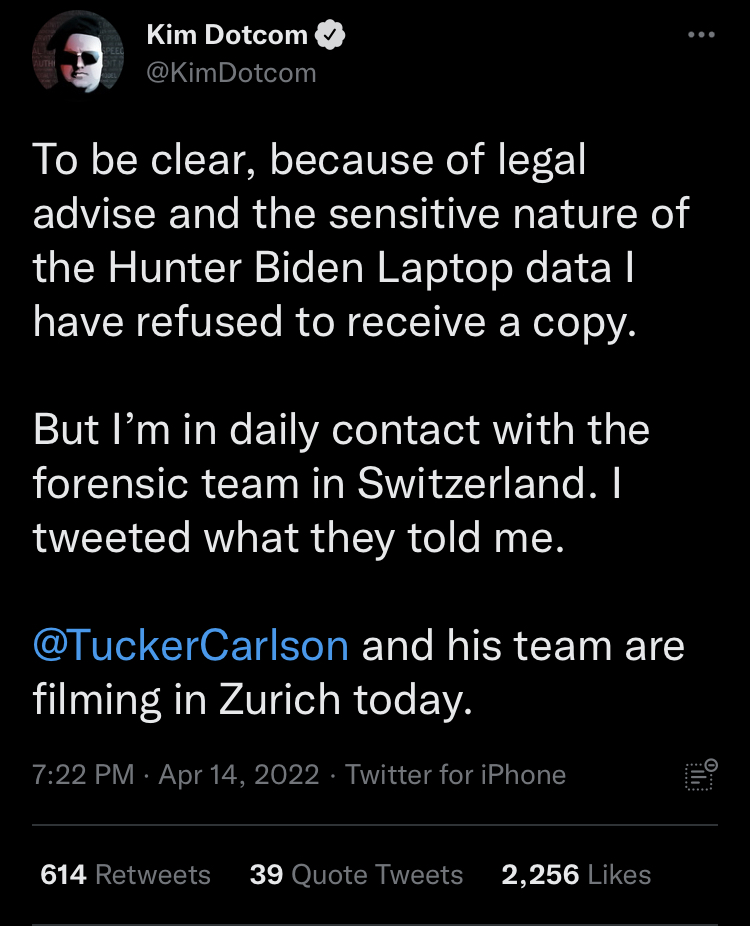Tap the 'But I'm in daily contact' line

tap(341, 429)
